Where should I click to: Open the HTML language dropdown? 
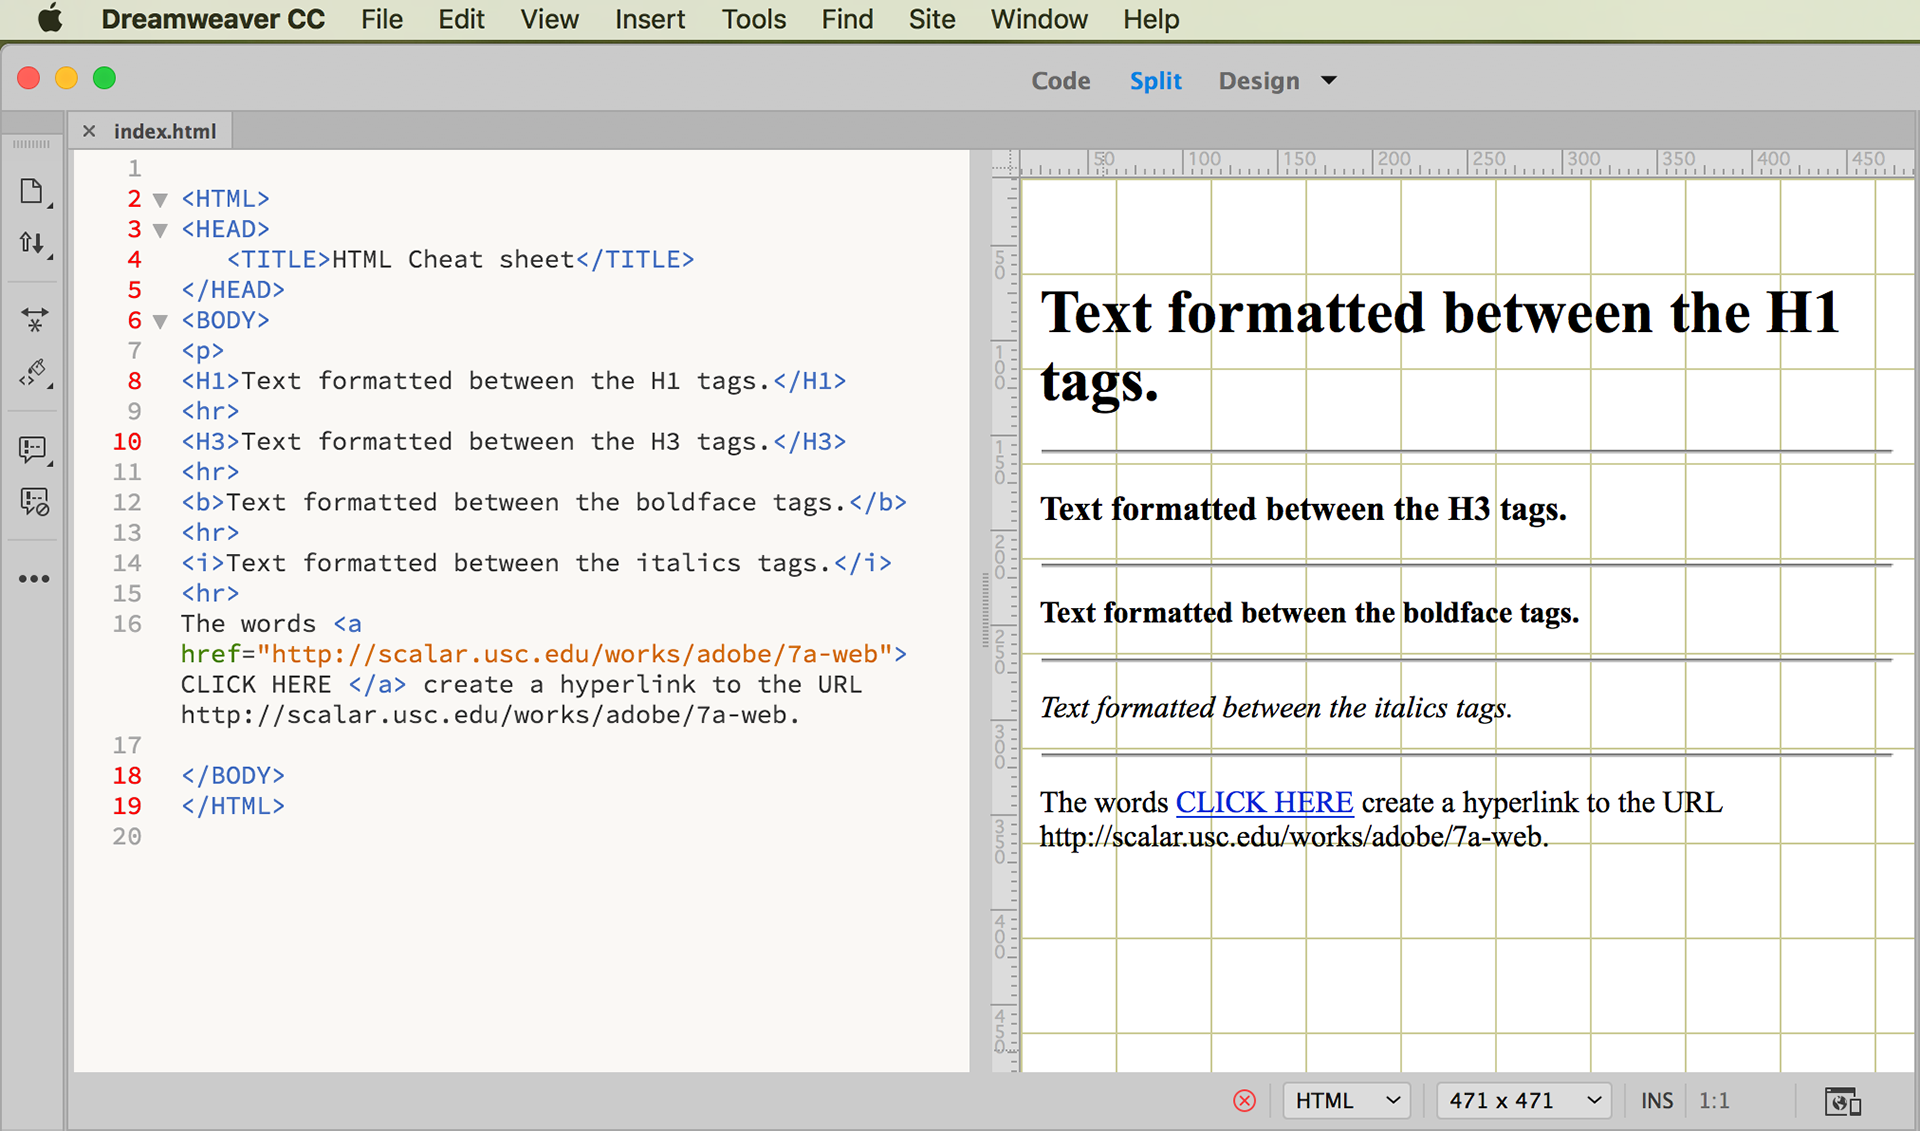[x=1346, y=1101]
